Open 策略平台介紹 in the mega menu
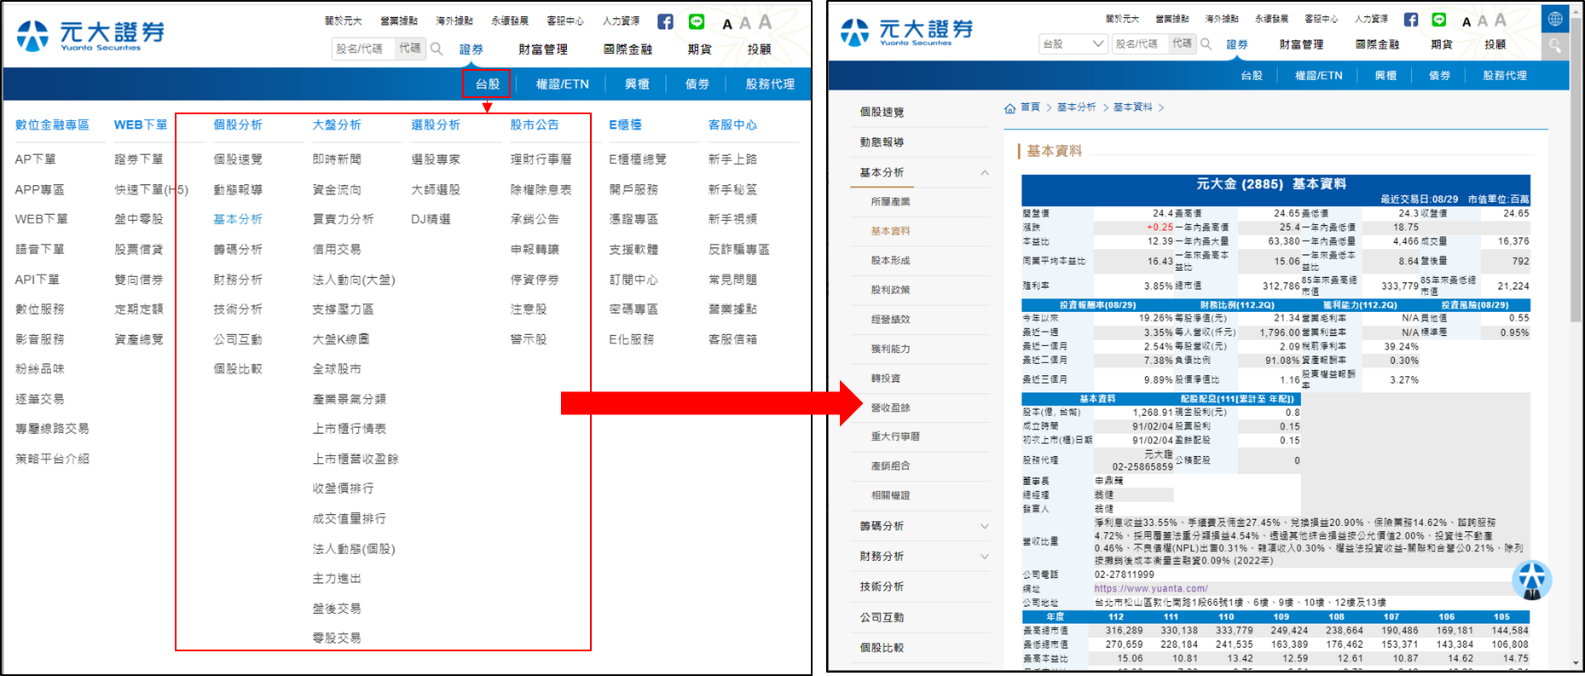1585x676 pixels. click(52, 459)
